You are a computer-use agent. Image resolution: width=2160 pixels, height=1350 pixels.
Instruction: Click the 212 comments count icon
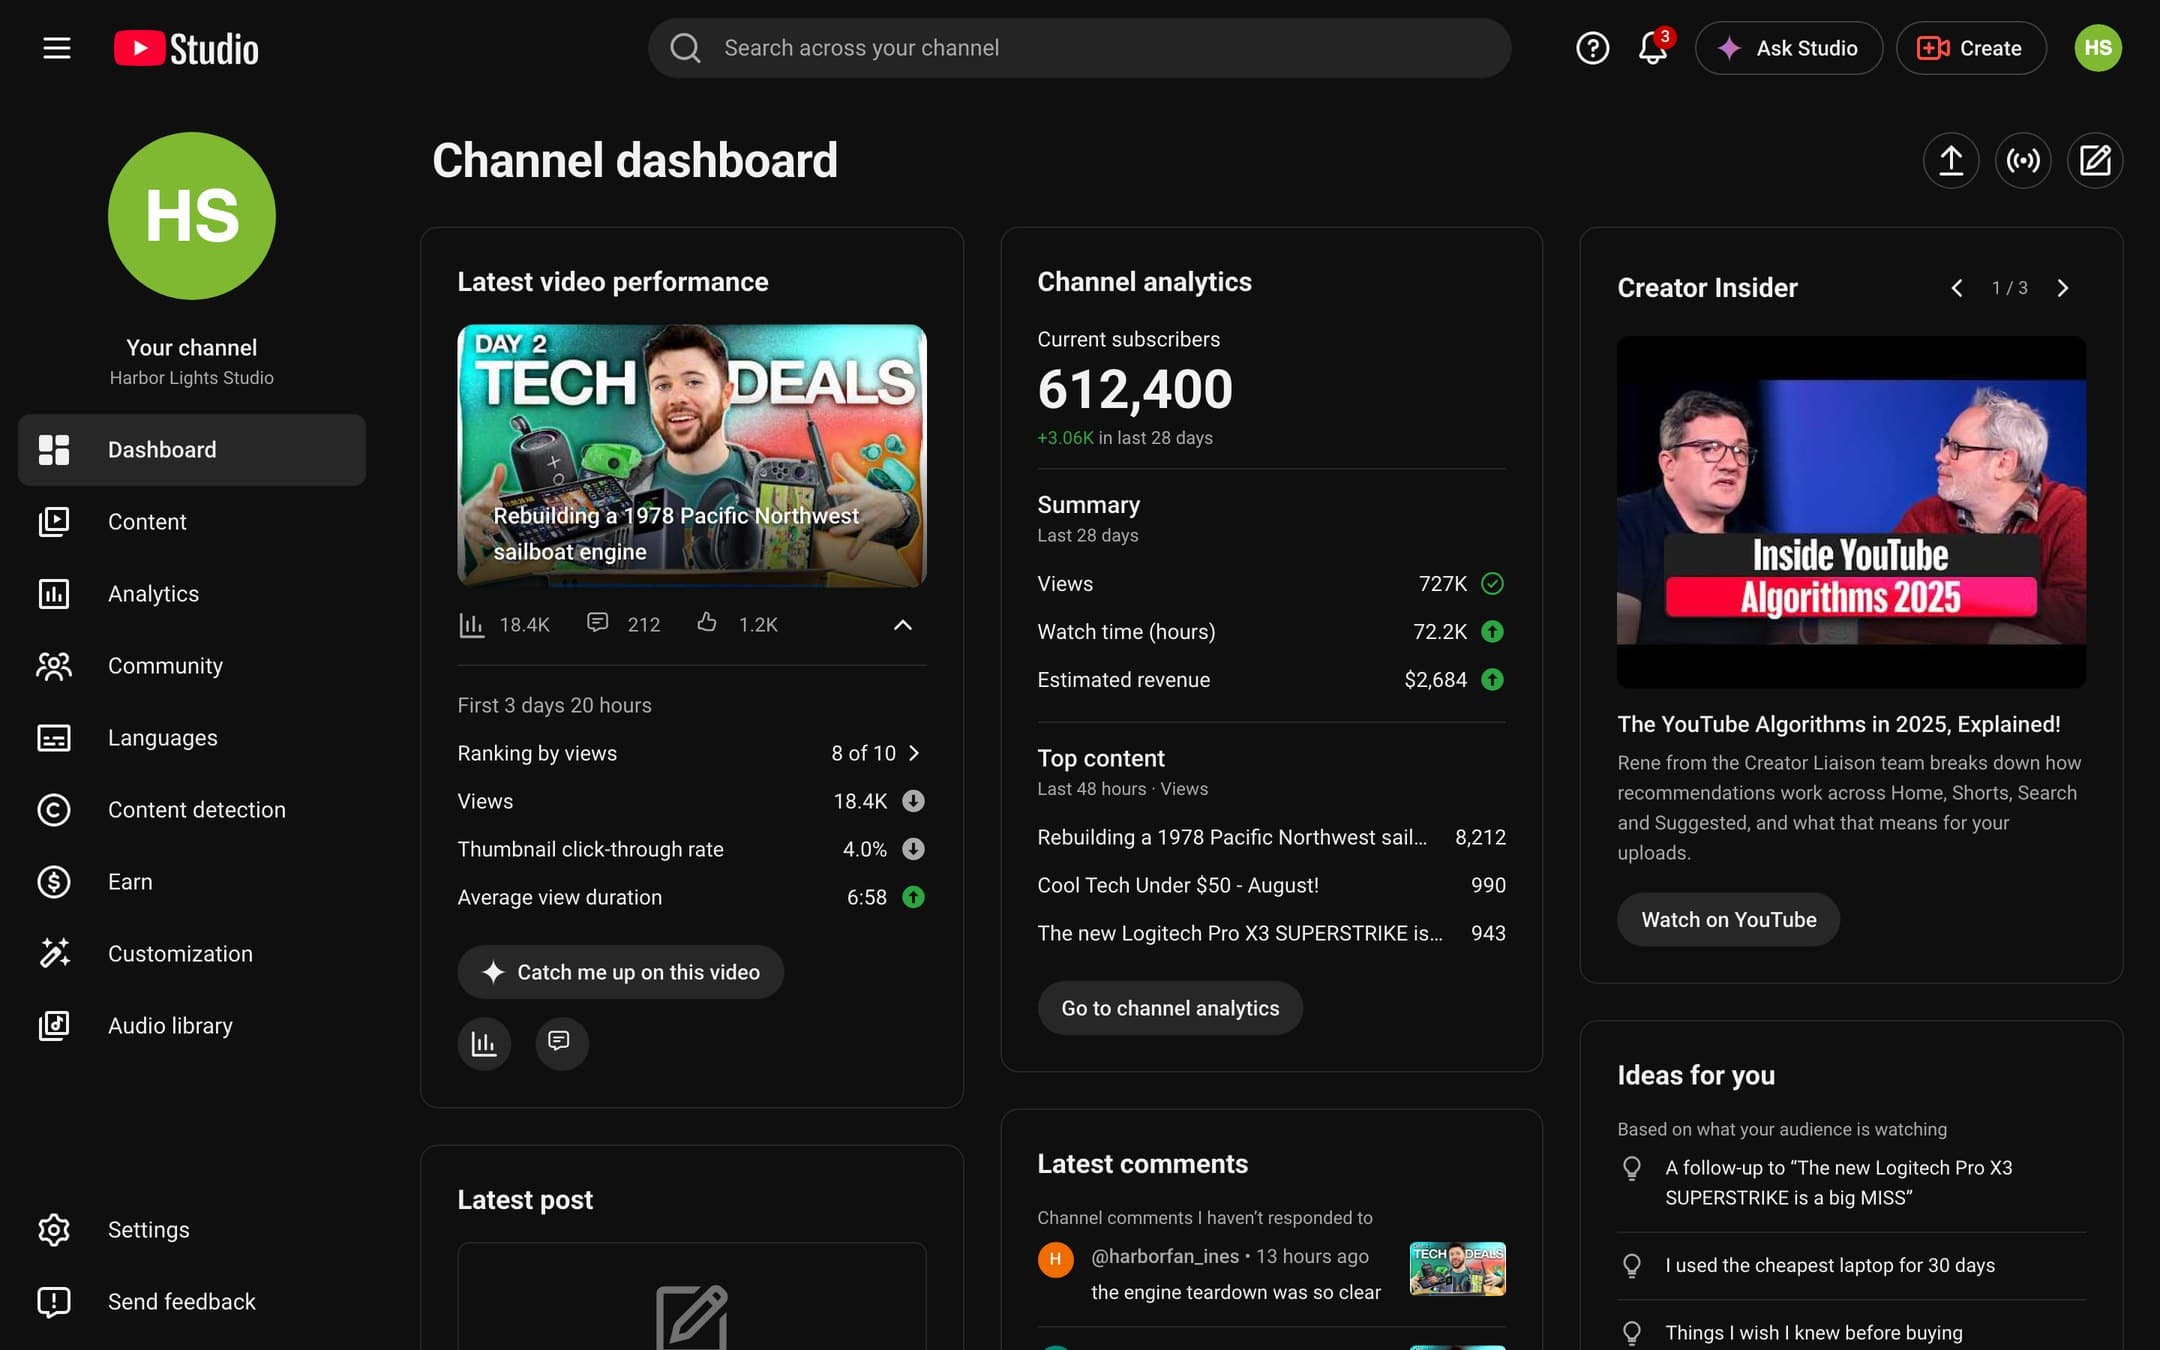pos(597,623)
